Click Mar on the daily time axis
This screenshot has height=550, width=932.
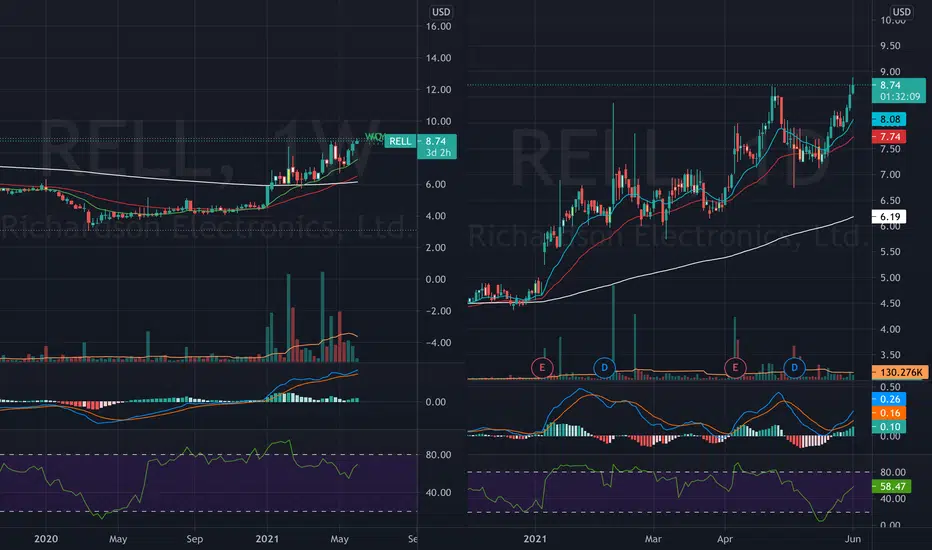coord(653,539)
